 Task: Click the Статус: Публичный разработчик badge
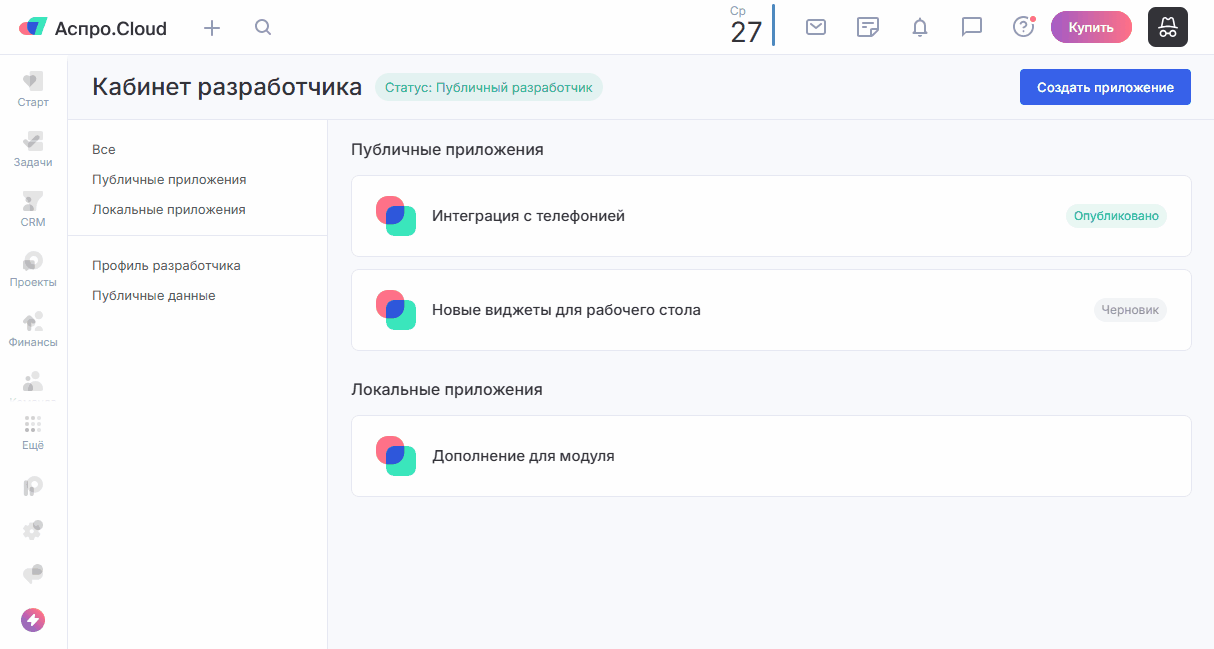click(489, 87)
